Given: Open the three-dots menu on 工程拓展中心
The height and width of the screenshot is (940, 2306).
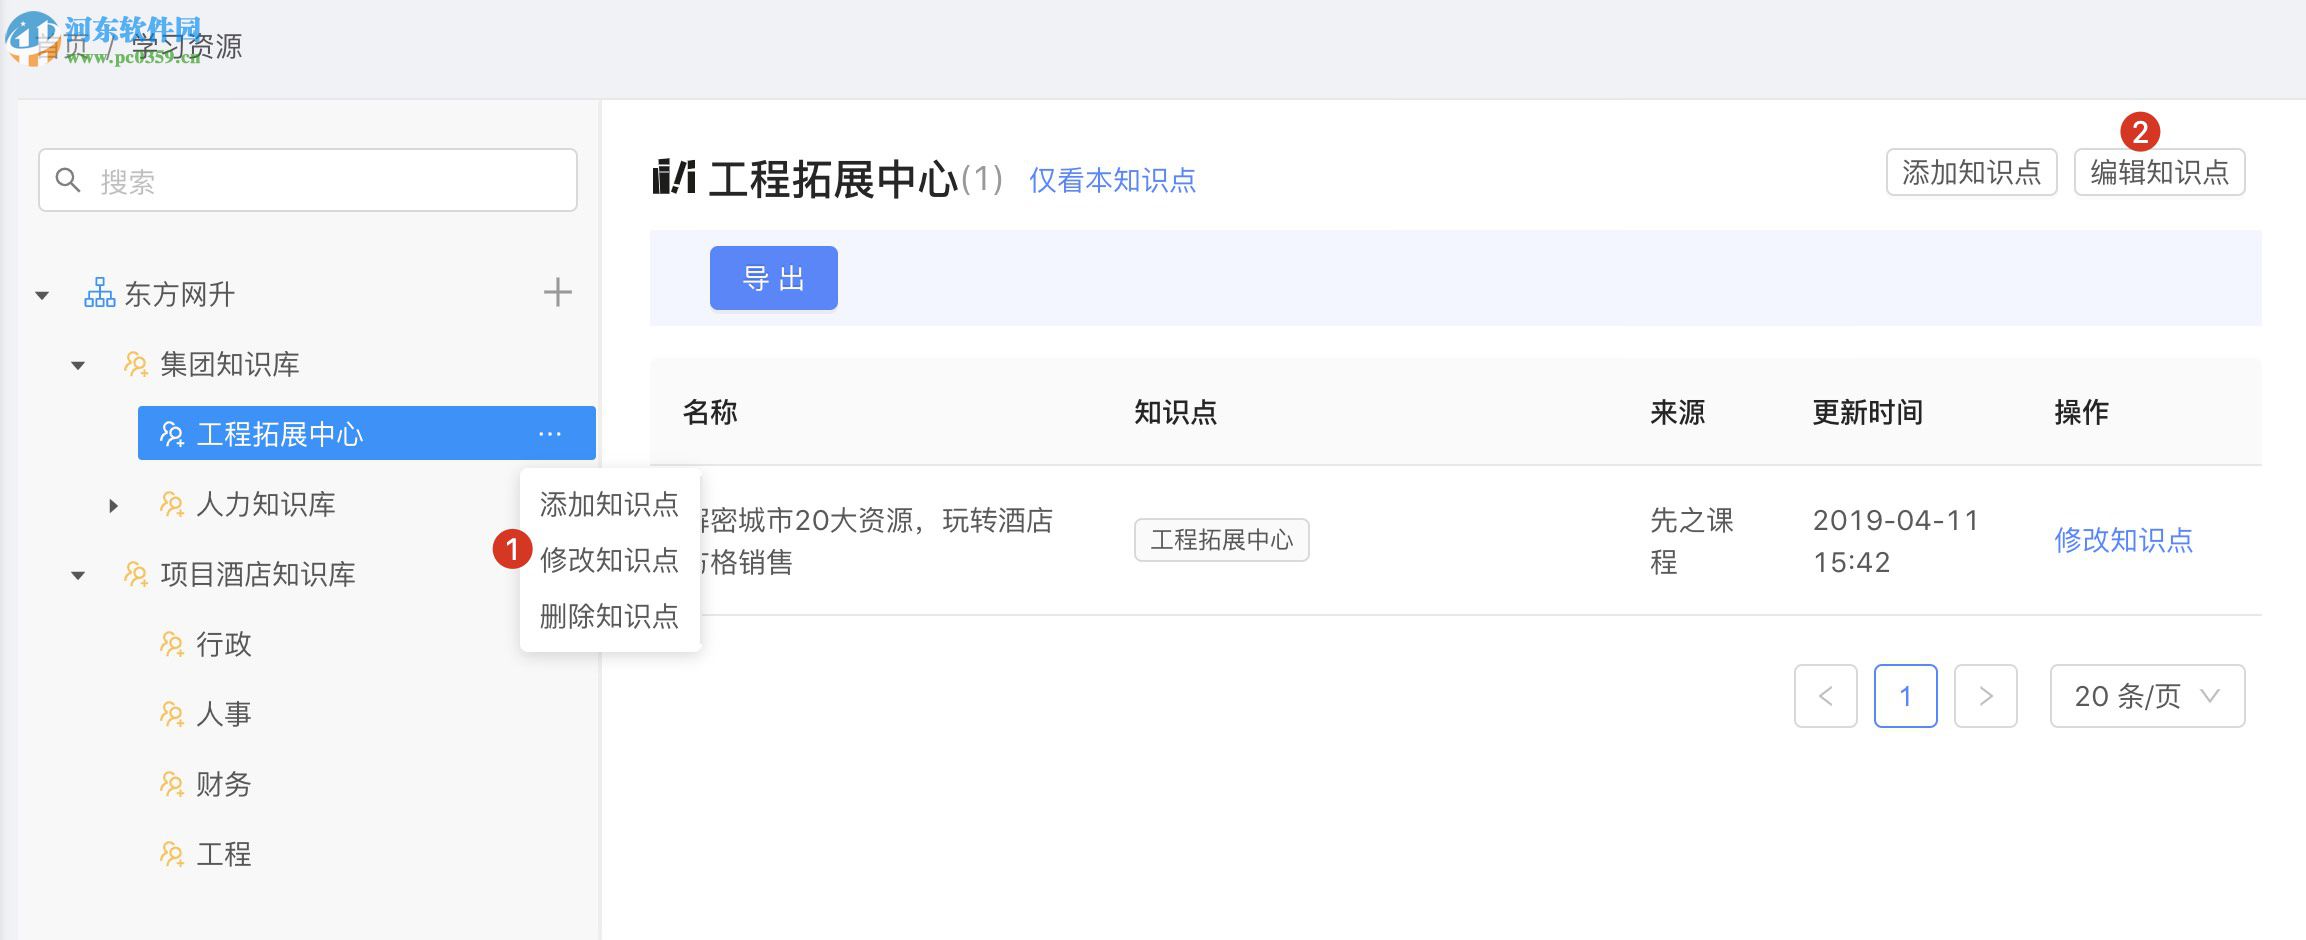Looking at the screenshot, I should coord(550,434).
